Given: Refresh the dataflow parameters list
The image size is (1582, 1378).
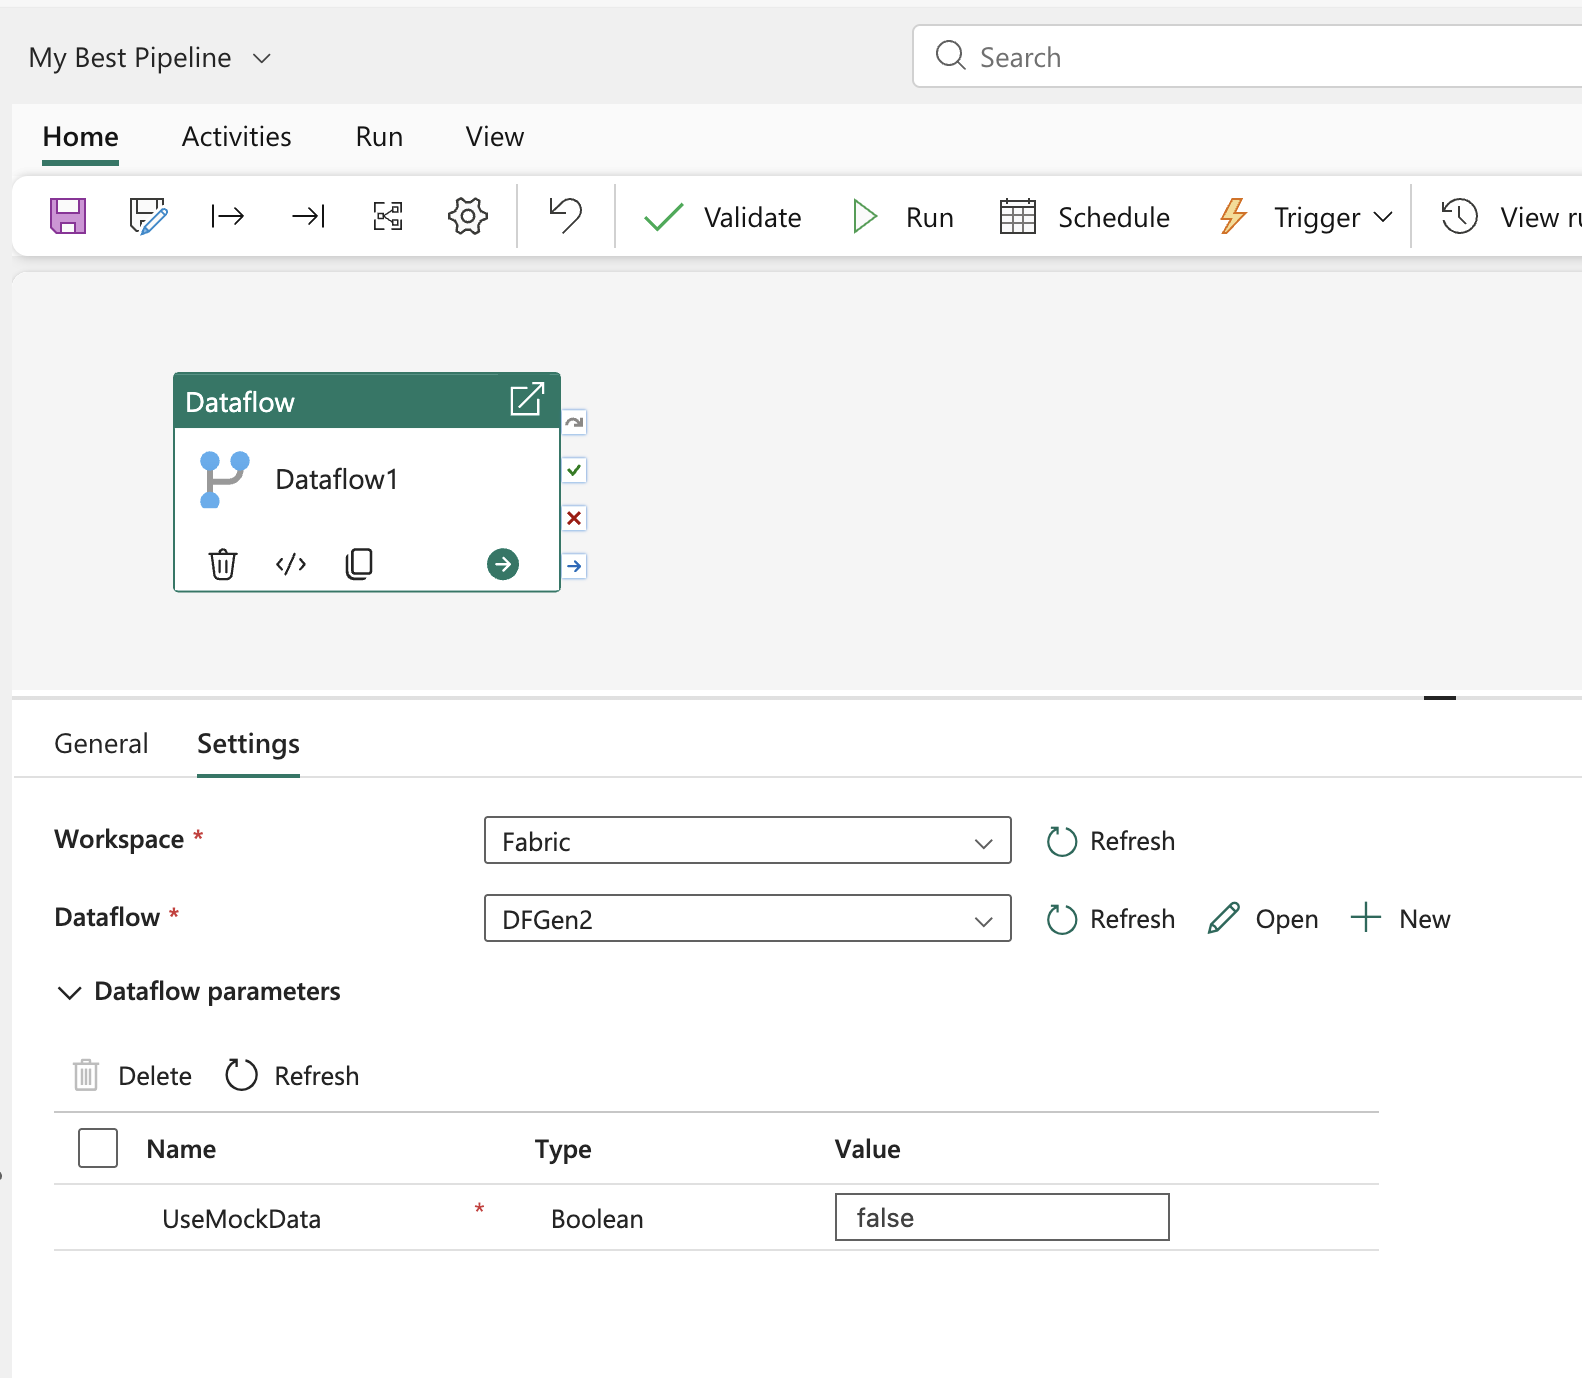Looking at the screenshot, I should (x=292, y=1076).
